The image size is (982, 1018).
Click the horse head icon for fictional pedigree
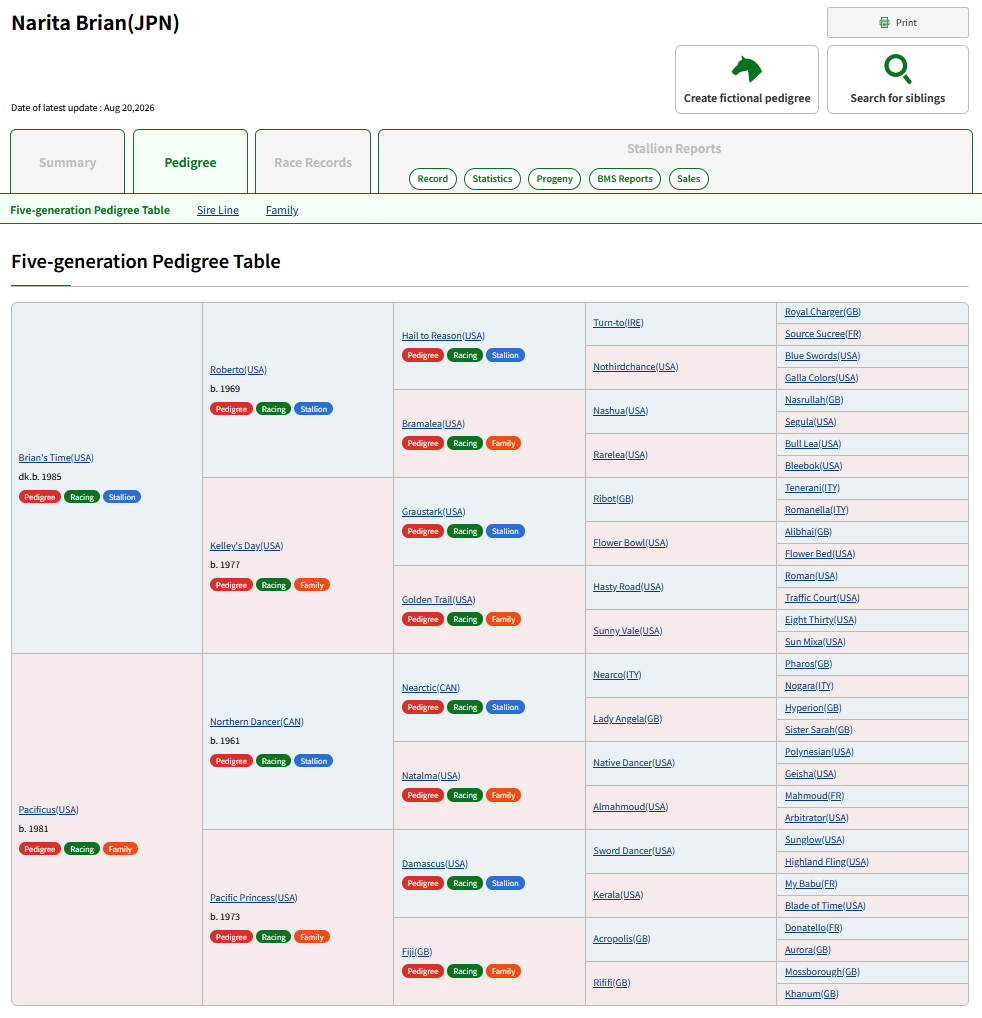point(746,69)
